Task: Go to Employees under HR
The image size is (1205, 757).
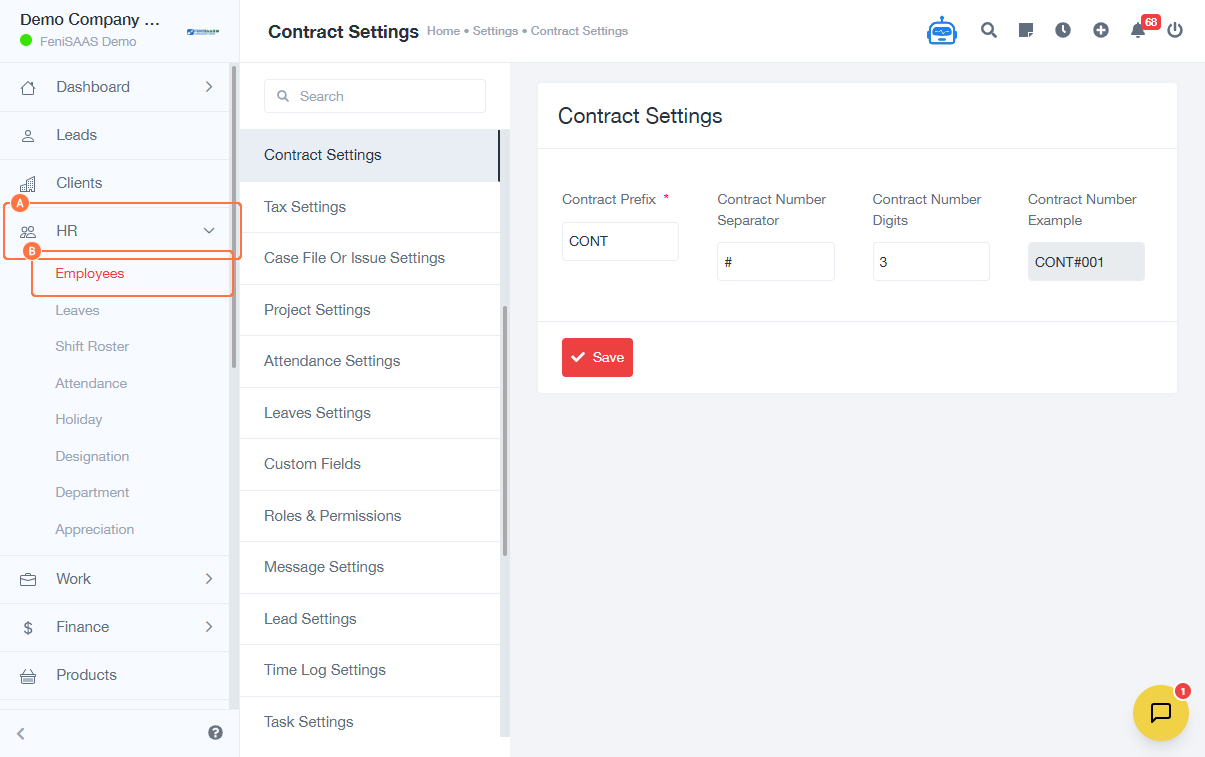Action: coord(90,274)
